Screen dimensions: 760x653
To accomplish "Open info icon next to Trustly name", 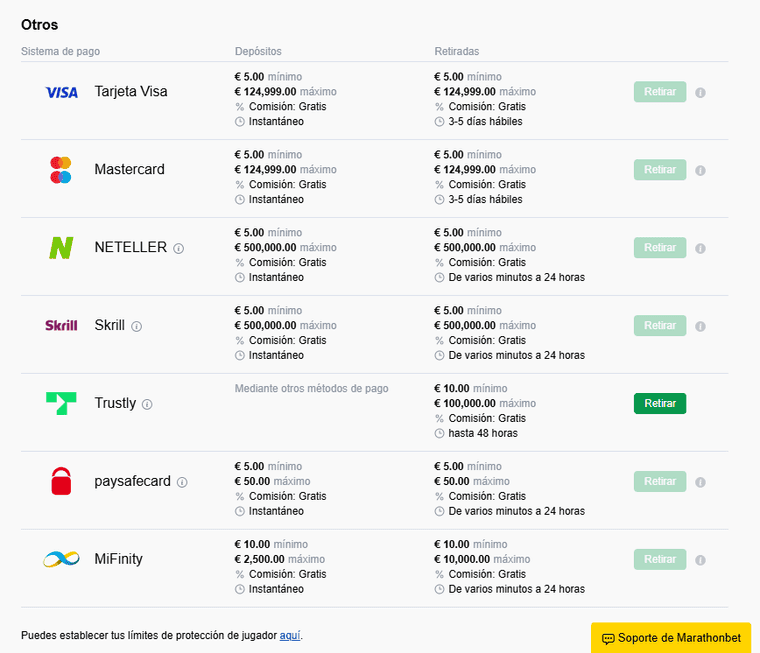I will point(147,404).
